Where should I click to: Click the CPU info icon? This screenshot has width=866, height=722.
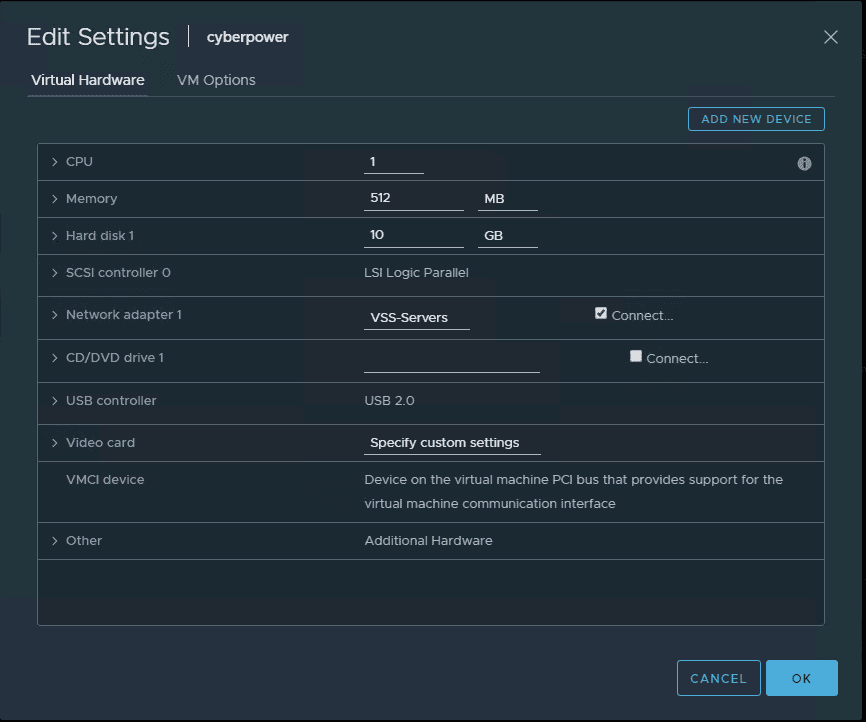(x=804, y=163)
